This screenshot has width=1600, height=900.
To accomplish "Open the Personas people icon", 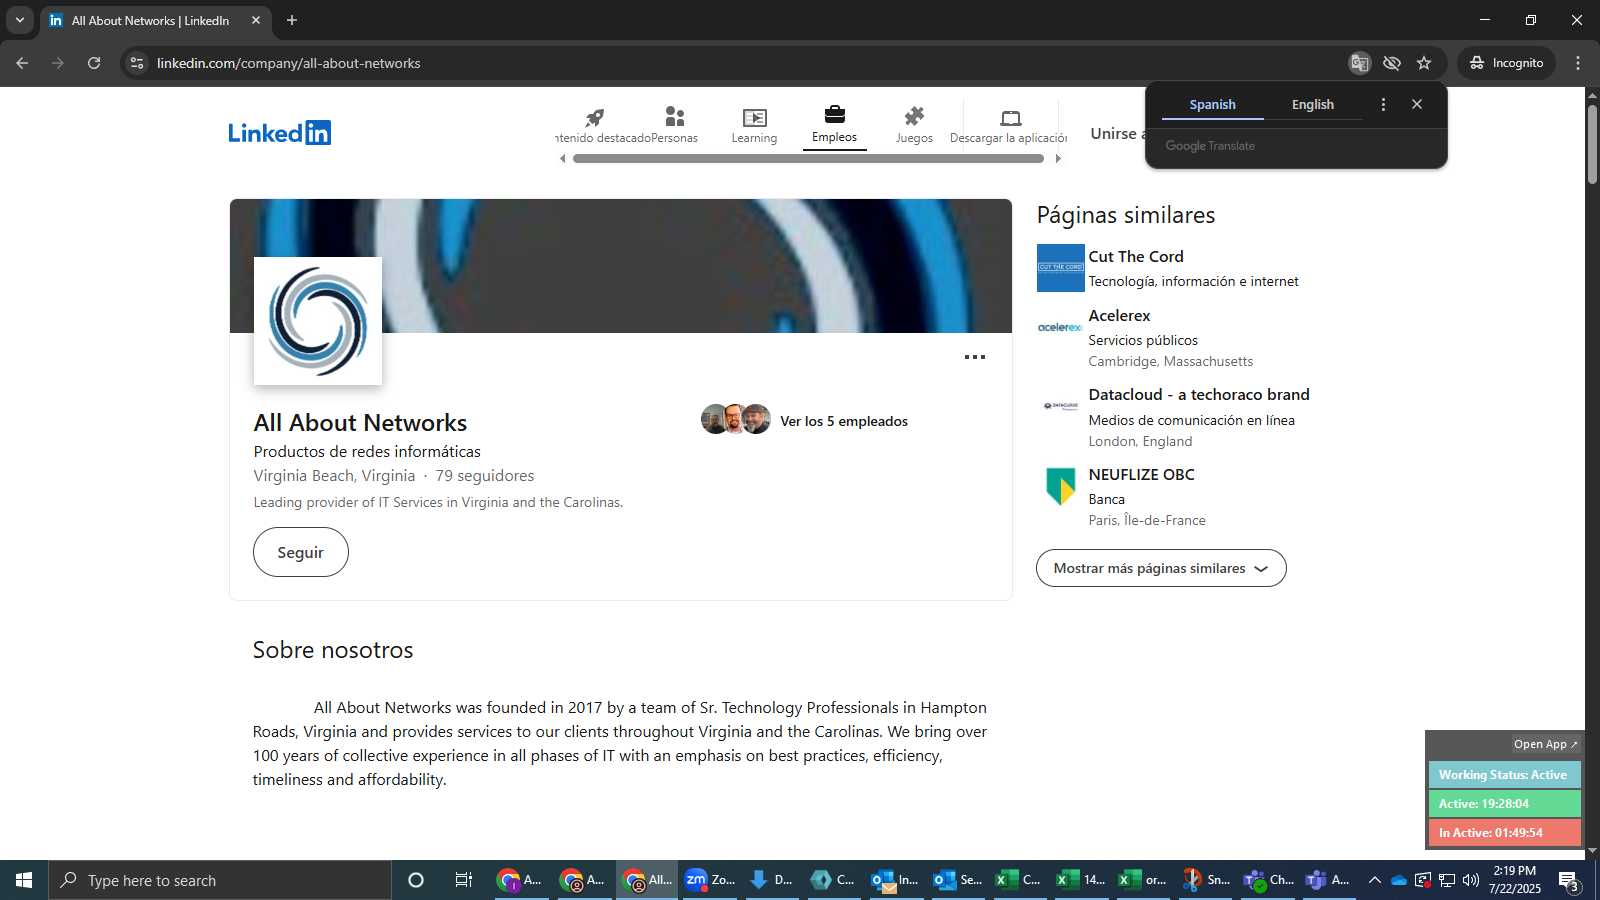I will pyautogui.click(x=675, y=117).
